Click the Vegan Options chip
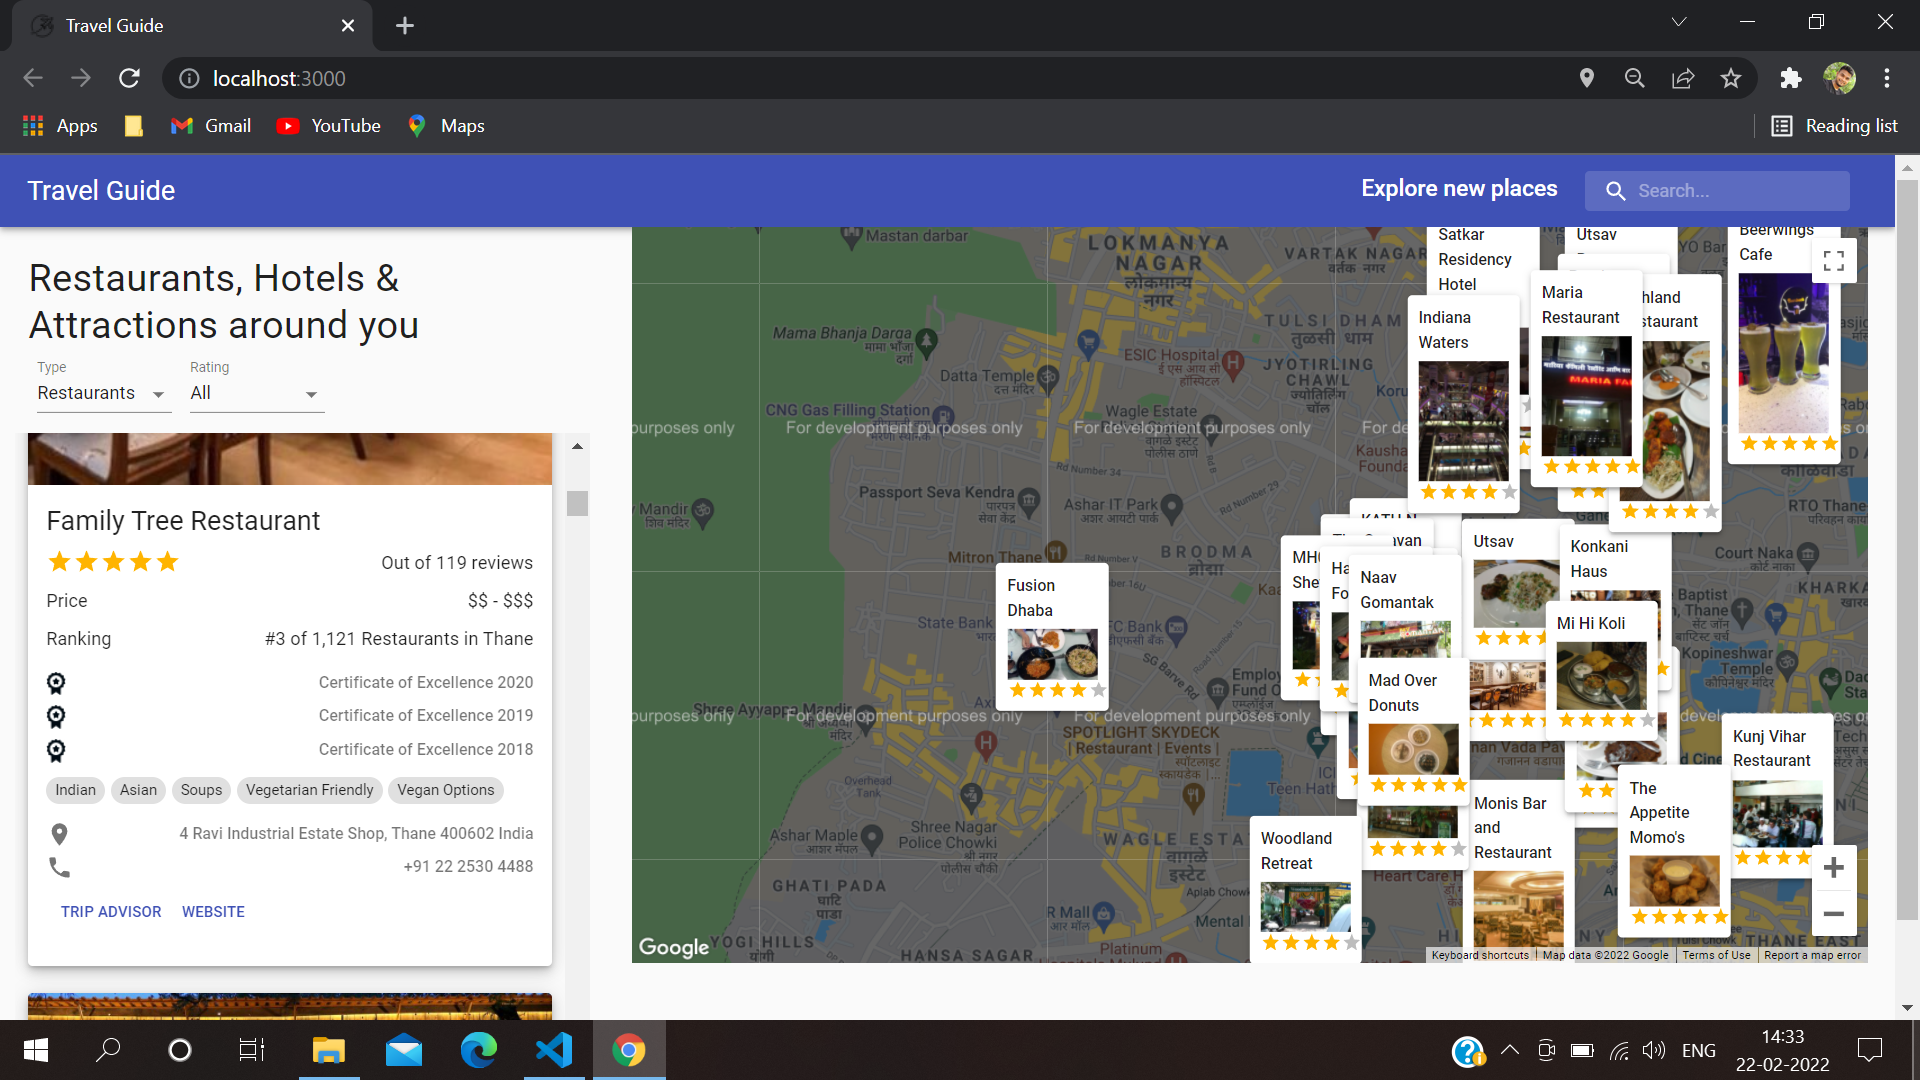This screenshot has height=1080, width=1920. pyautogui.click(x=445, y=790)
